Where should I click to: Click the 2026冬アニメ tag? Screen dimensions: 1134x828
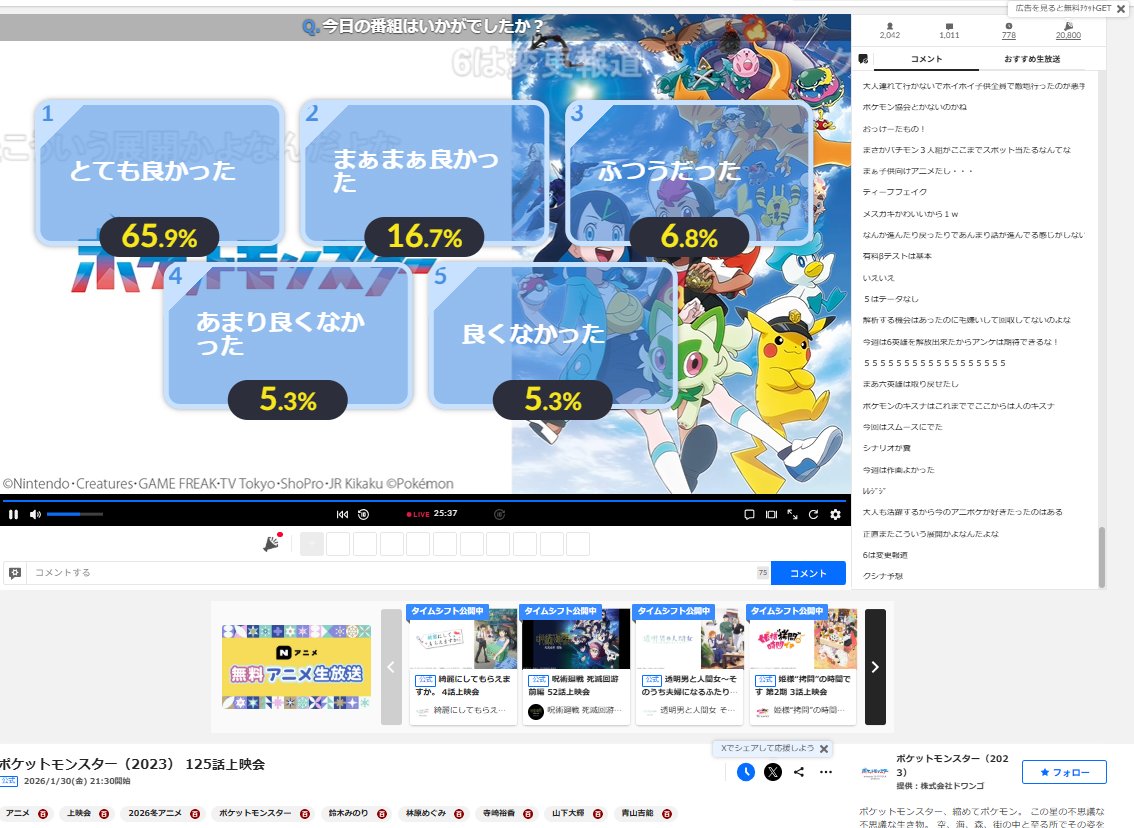(x=155, y=814)
